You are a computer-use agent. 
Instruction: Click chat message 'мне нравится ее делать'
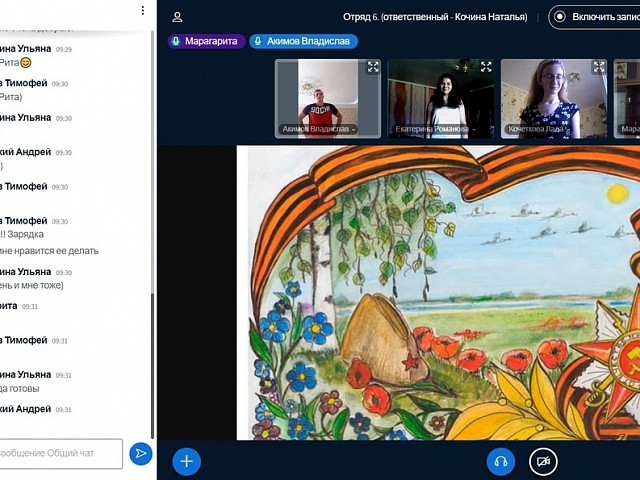coord(49,251)
